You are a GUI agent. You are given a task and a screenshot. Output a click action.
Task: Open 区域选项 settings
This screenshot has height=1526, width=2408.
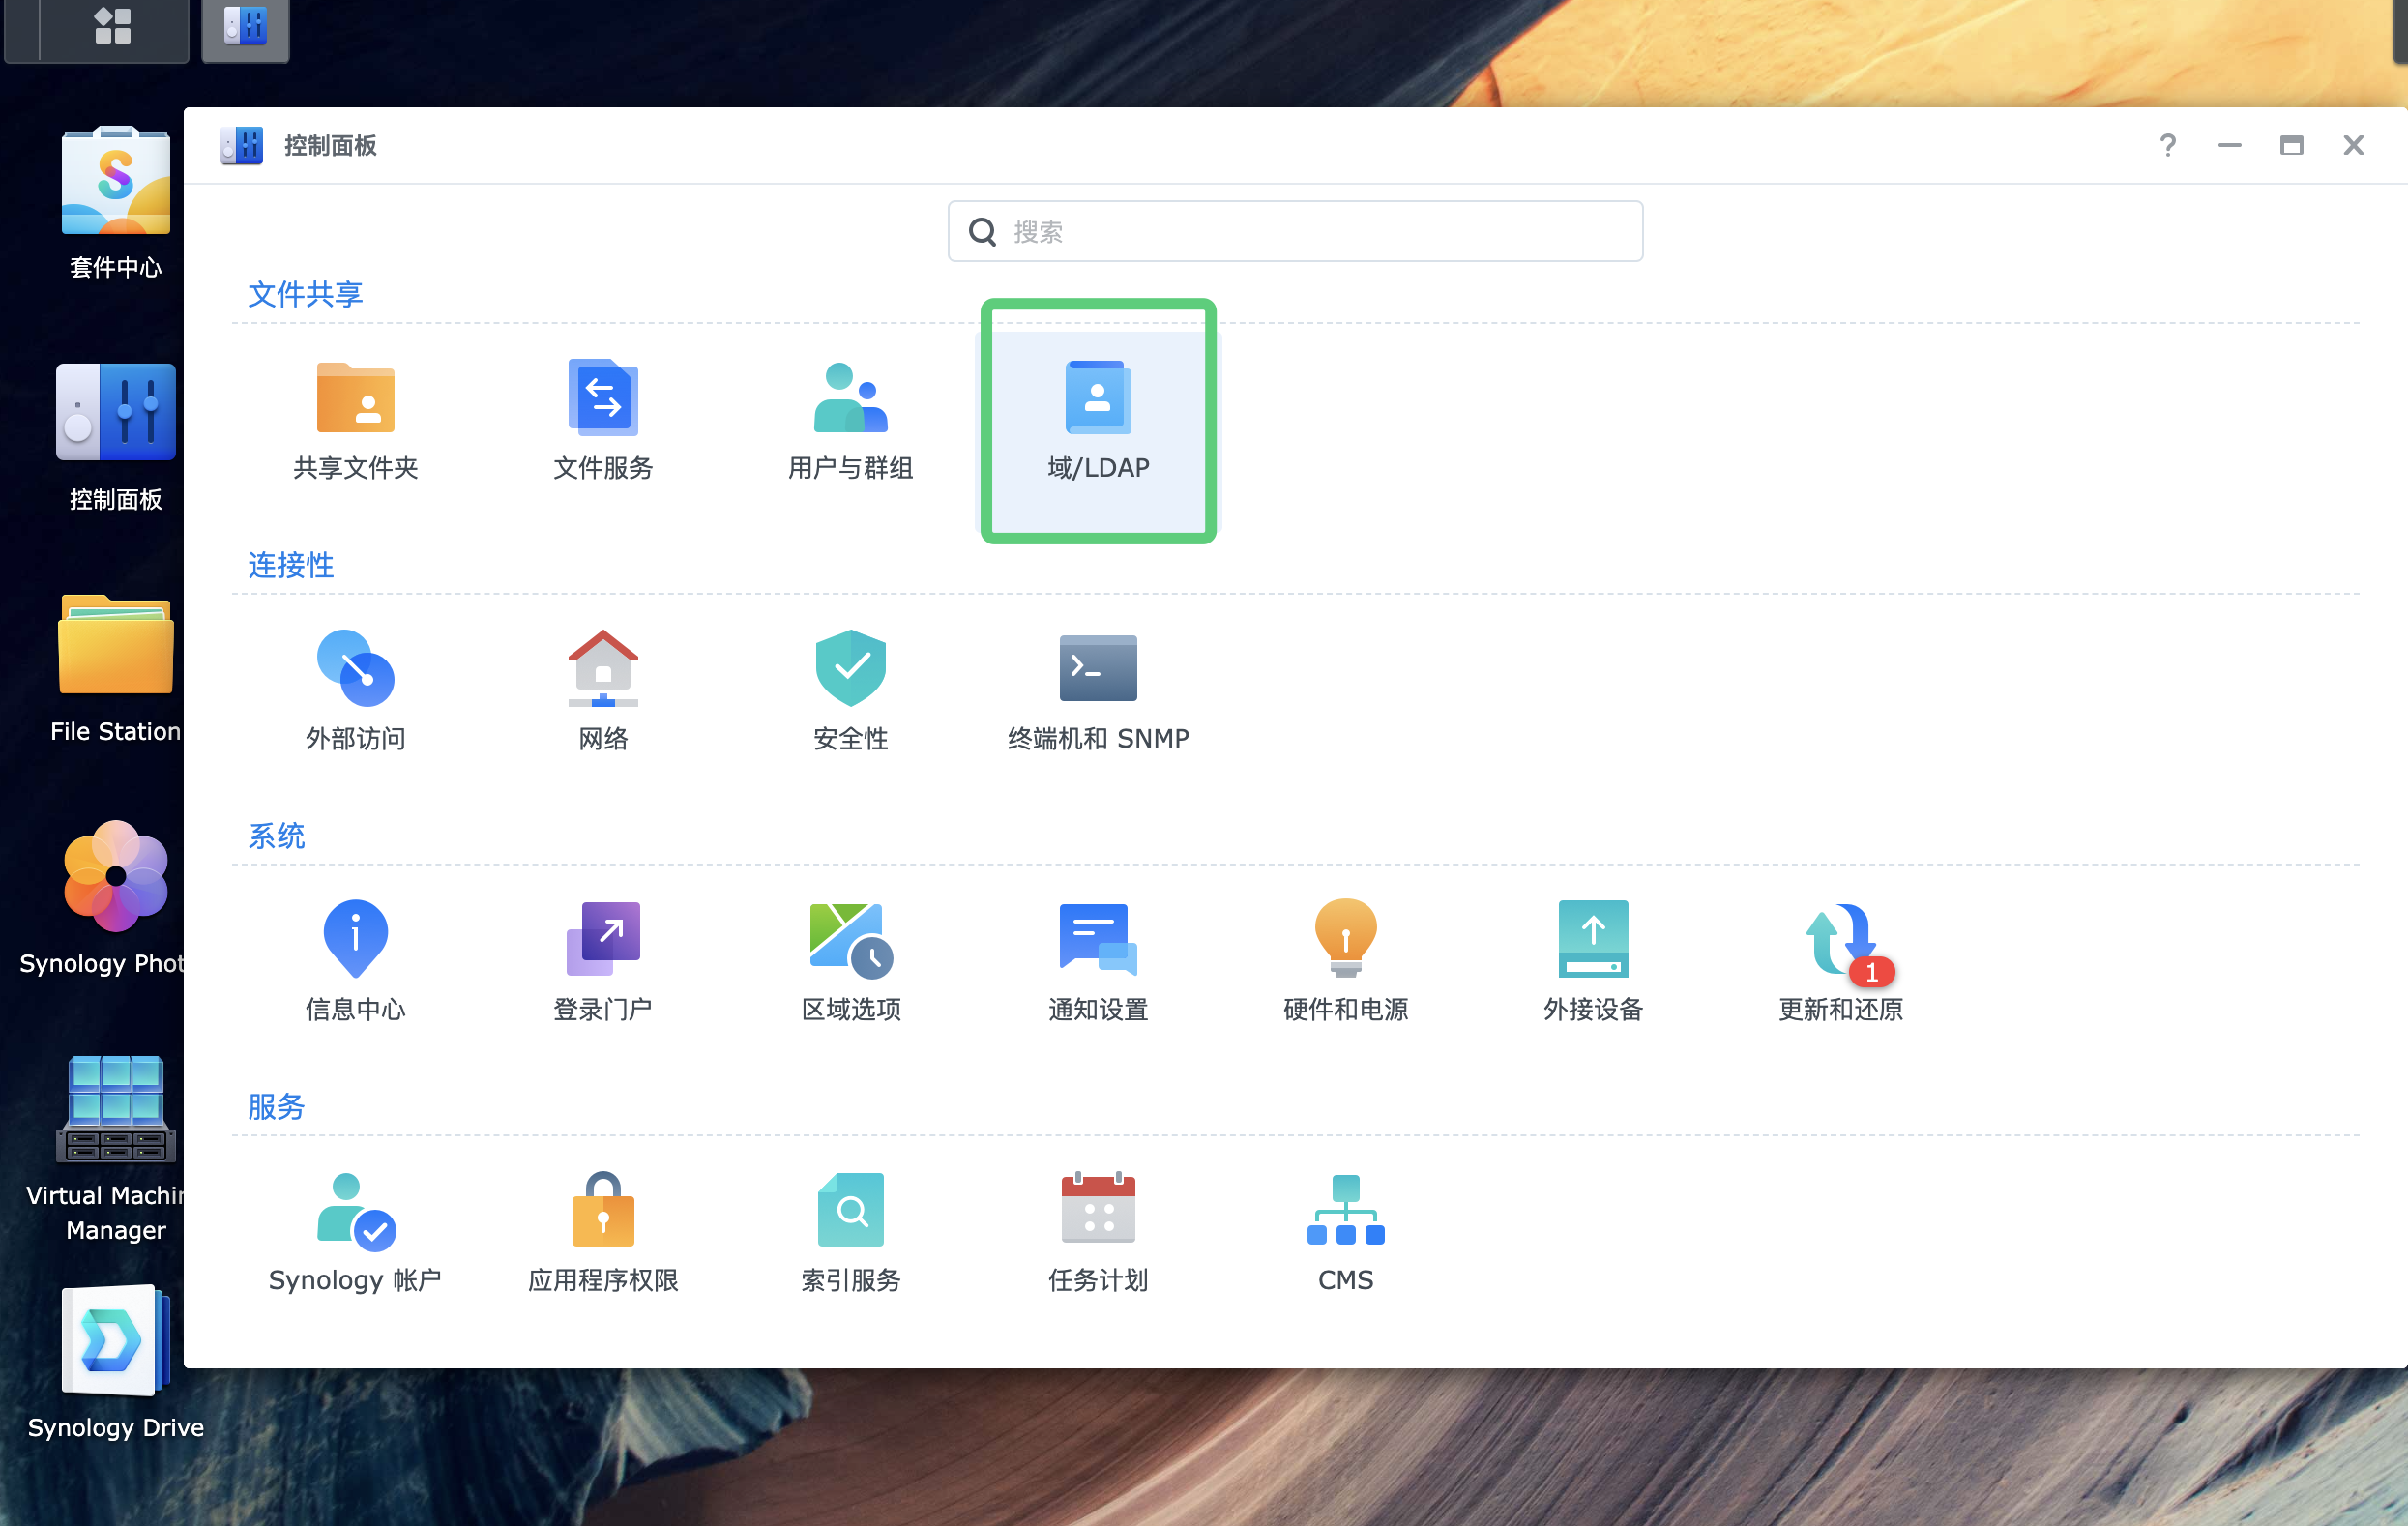[849, 960]
